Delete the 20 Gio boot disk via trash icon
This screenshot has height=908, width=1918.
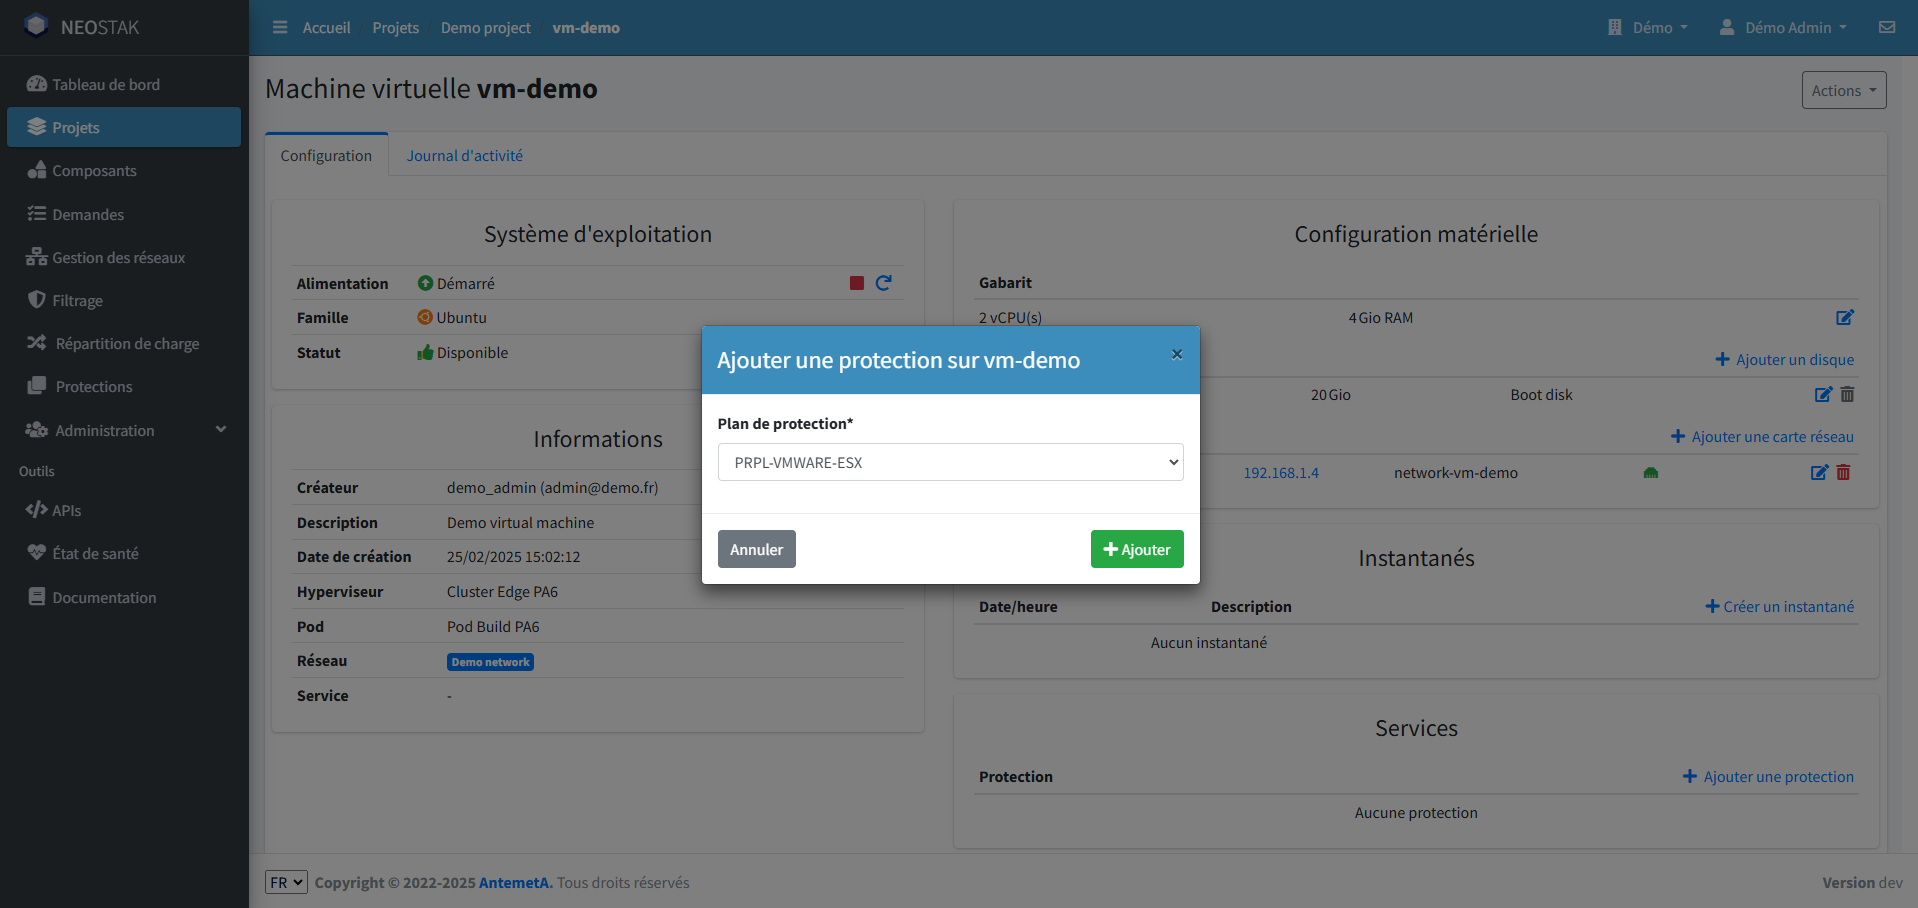click(1847, 394)
